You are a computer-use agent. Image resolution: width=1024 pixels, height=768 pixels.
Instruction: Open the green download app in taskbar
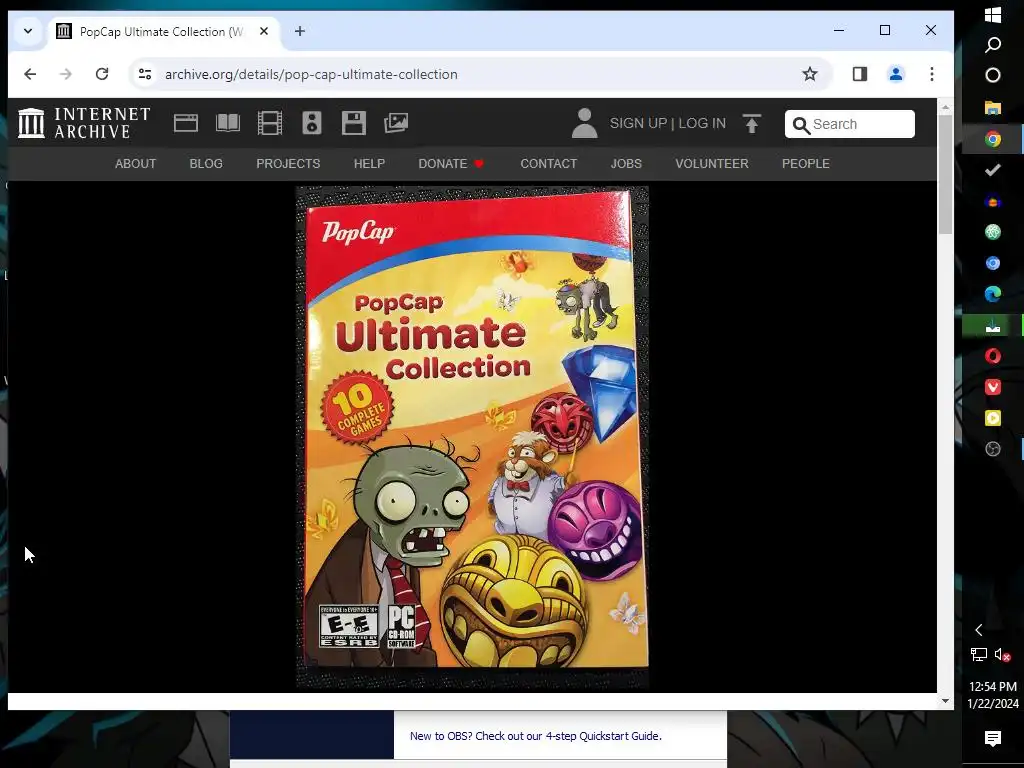click(993, 325)
